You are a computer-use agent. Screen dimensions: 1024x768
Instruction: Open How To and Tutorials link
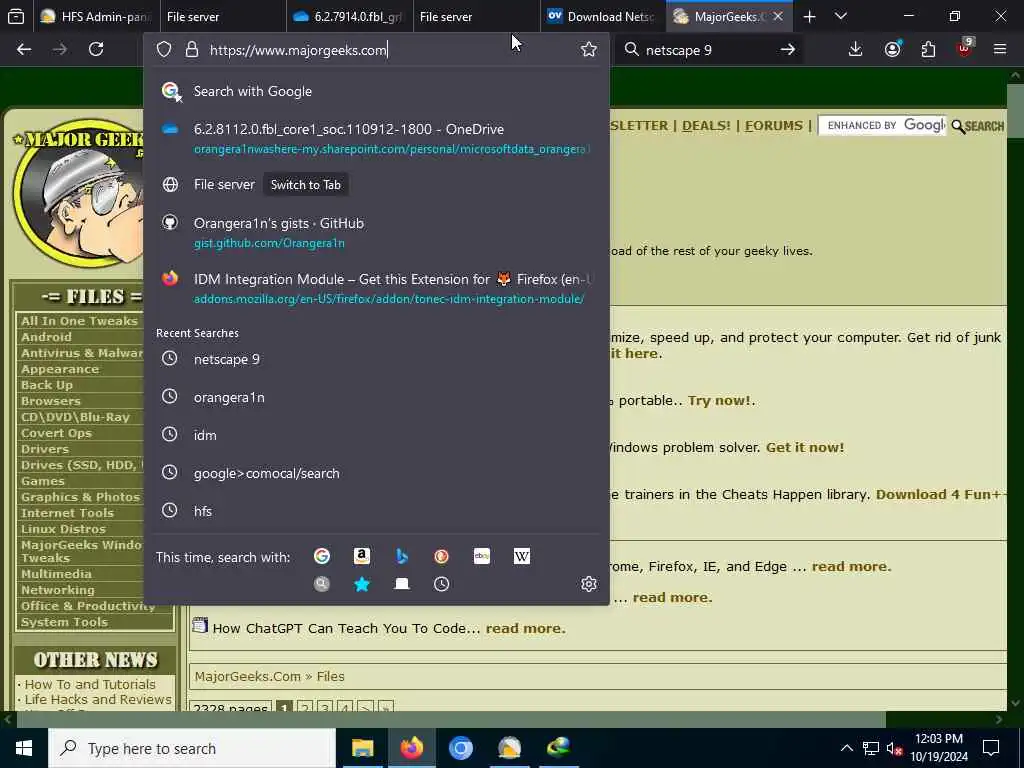(x=90, y=684)
